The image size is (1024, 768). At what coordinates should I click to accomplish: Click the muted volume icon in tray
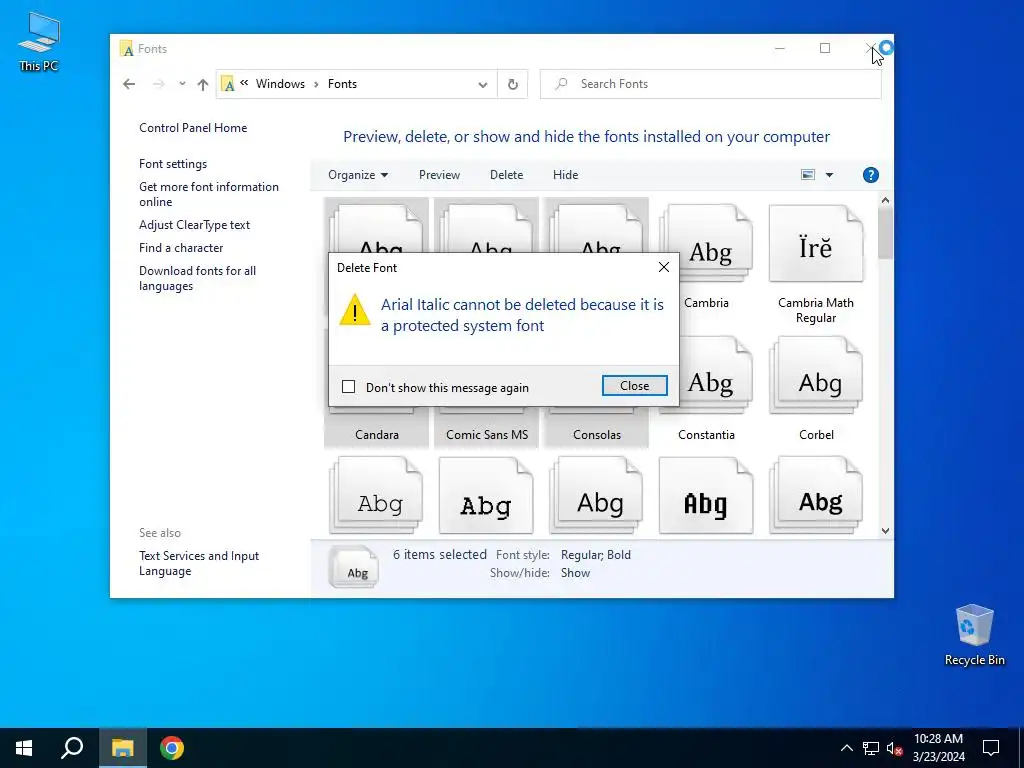click(895, 748)
